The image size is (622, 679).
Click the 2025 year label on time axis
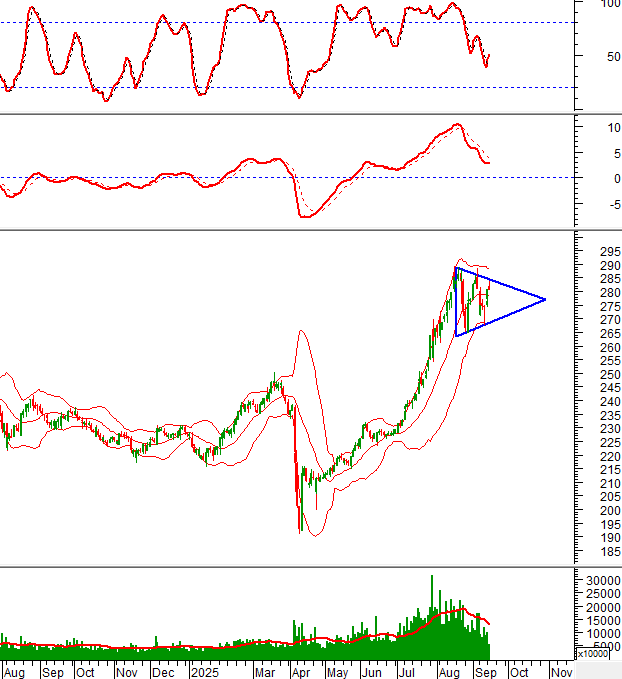[205, 673]
